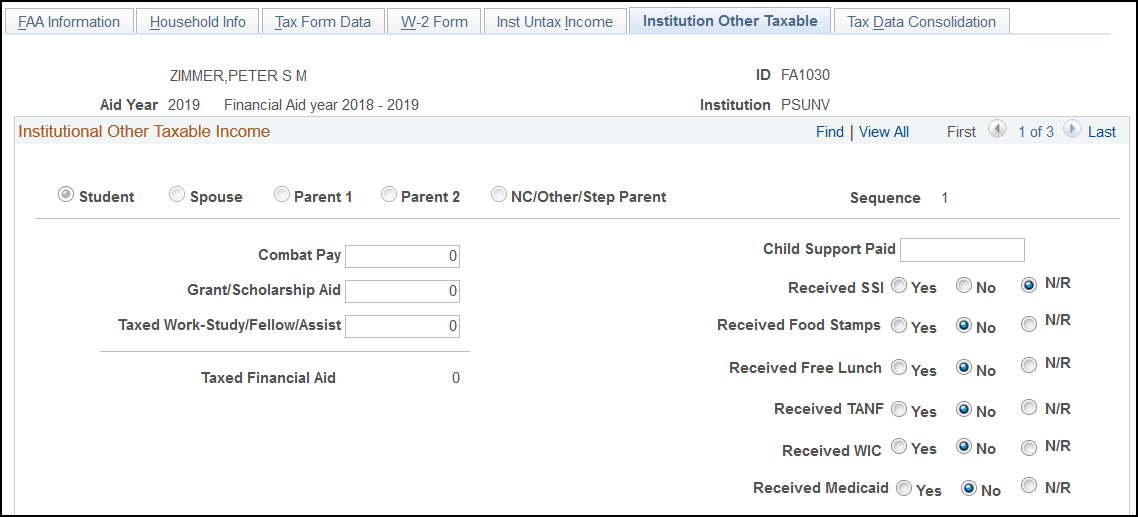Open Tax Data Consolidation tab
Viewport: 1138px width, 517px height.
[x=921, y=22]
